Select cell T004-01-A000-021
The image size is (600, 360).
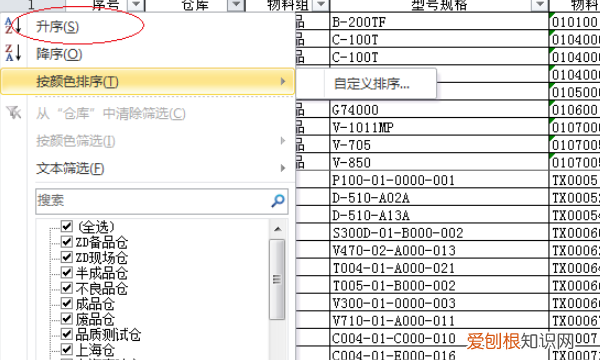pyautogui.click(x=439, y=268)
